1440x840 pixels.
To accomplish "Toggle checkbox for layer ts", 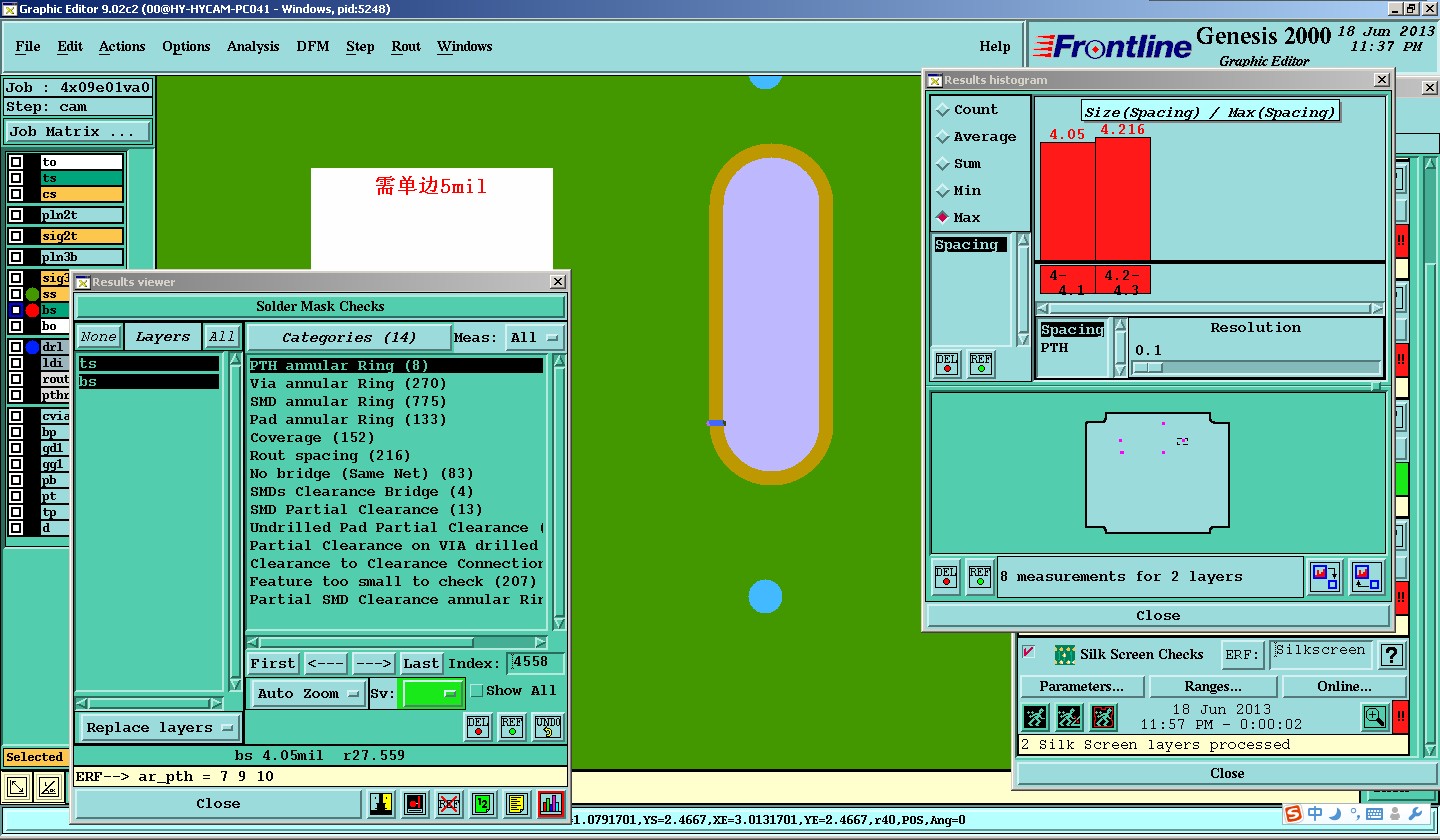I will [16, 178].
